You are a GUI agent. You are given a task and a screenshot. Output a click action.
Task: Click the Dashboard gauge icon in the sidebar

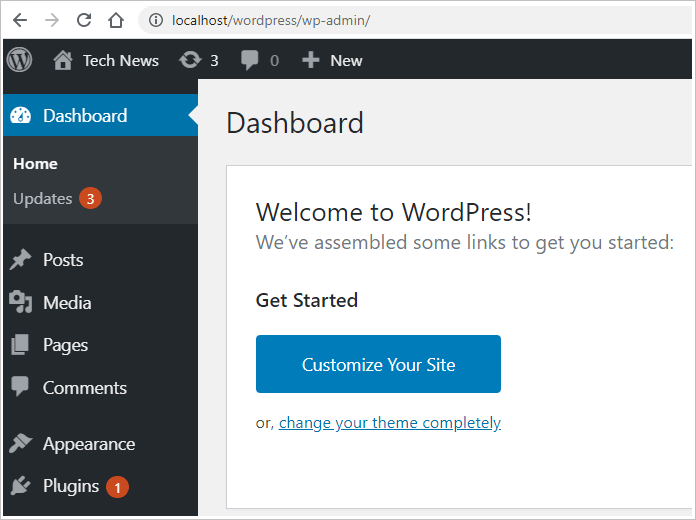tap(20, 115)
